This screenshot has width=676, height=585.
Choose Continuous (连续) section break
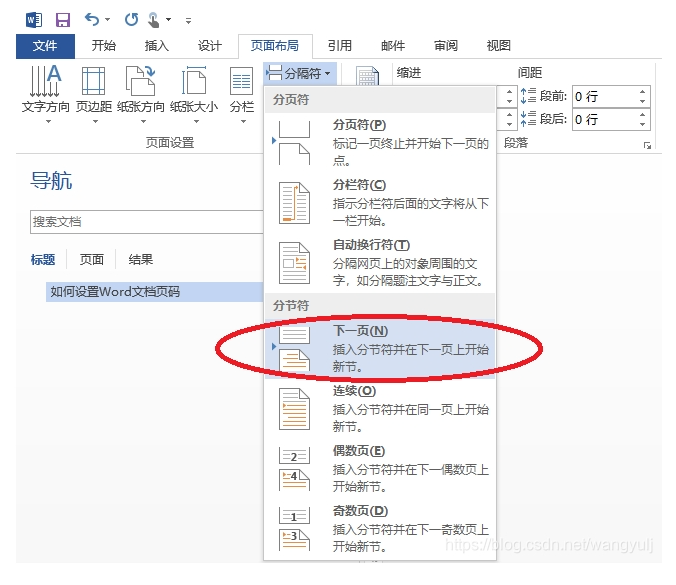tap(380, 400)
